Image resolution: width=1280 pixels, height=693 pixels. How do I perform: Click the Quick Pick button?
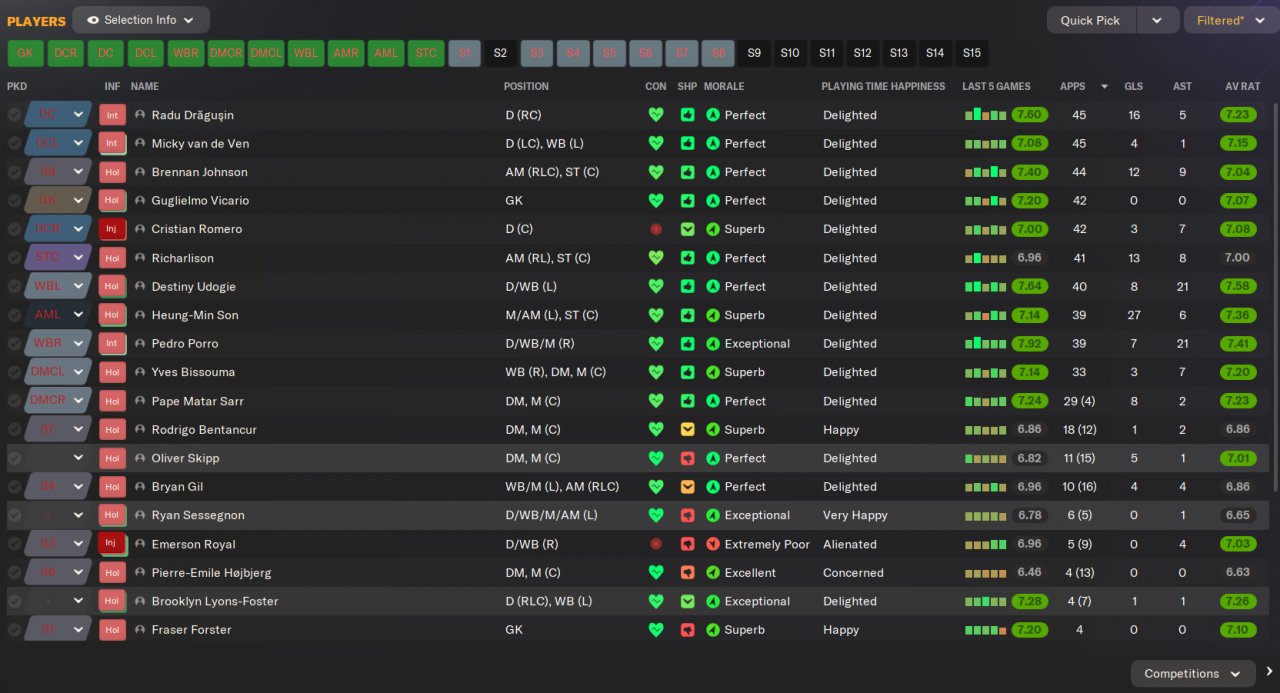[1090, 20]
